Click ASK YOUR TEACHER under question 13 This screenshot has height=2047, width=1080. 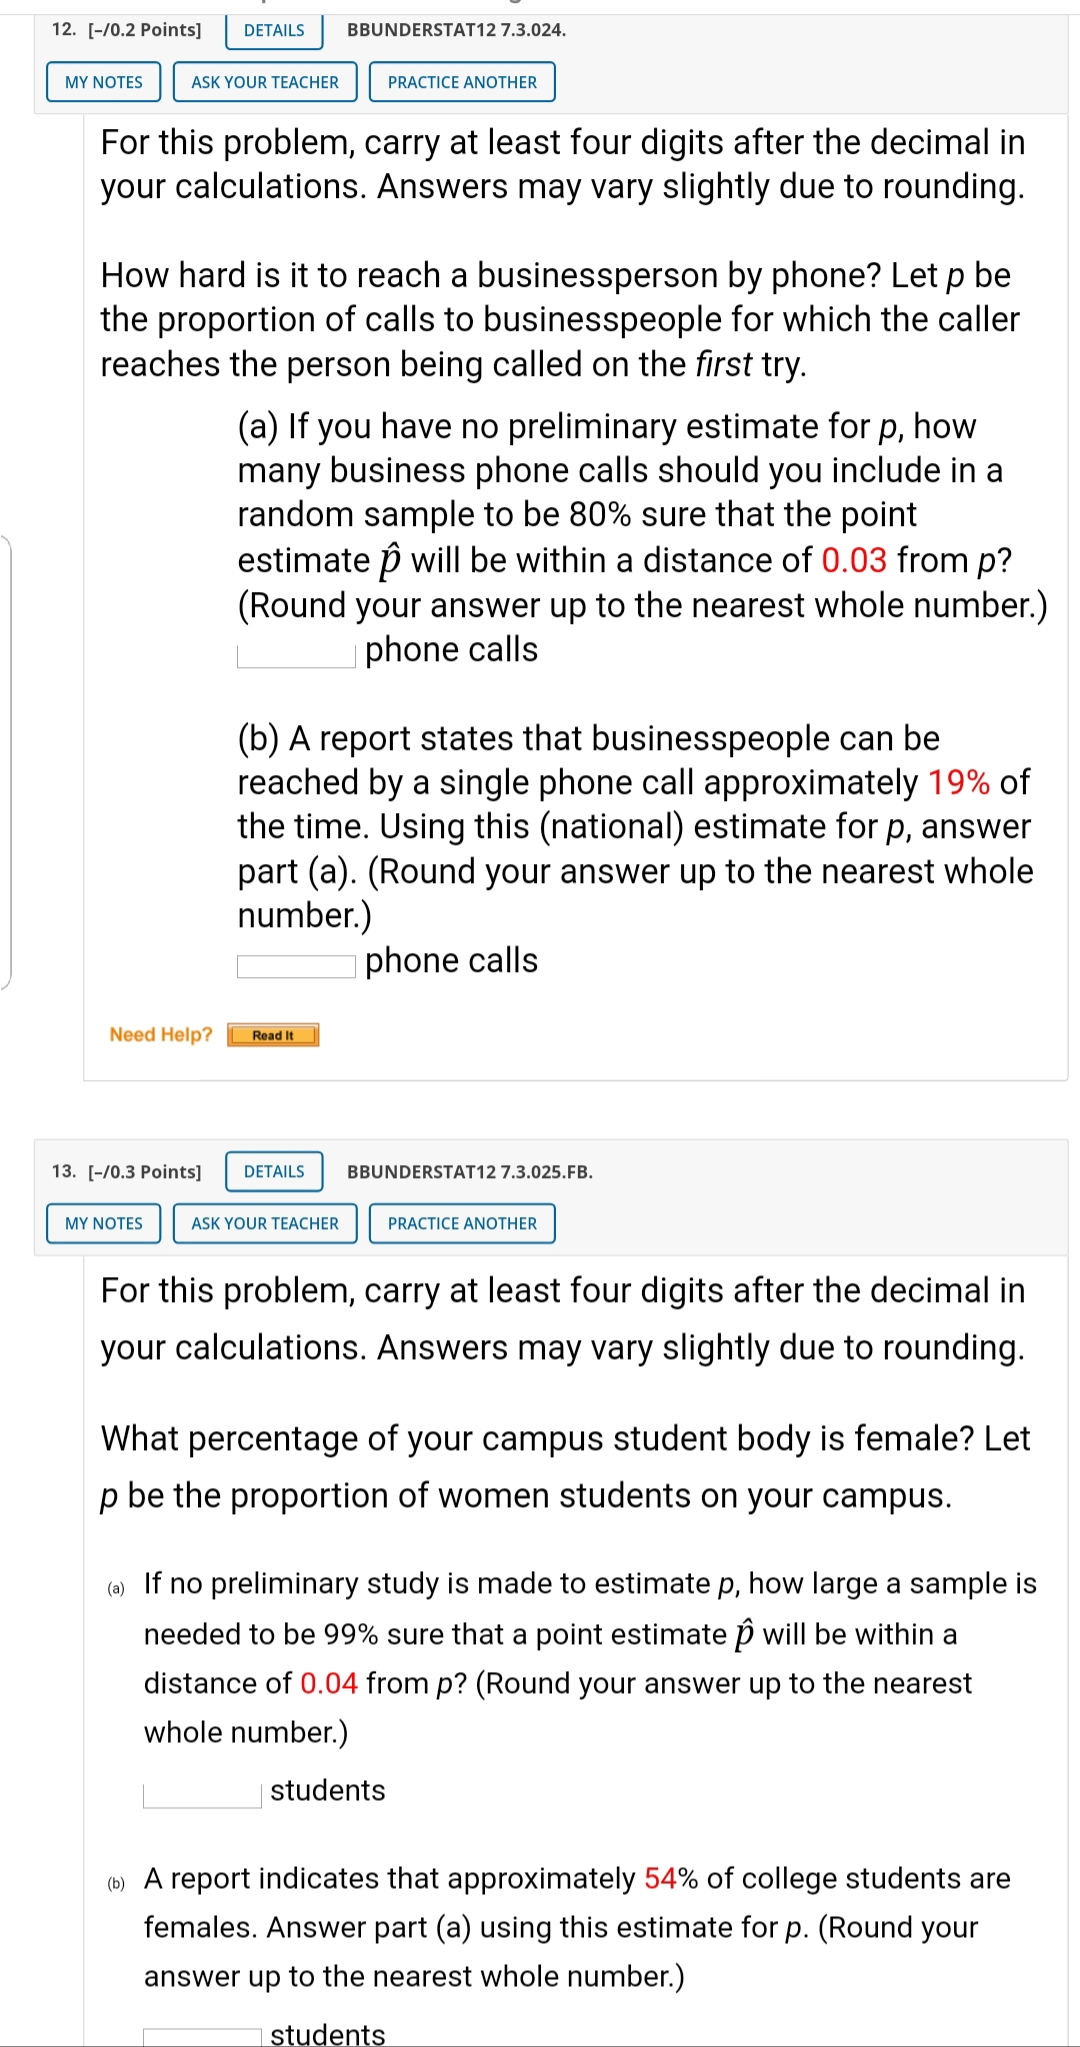pos(264,1223)
